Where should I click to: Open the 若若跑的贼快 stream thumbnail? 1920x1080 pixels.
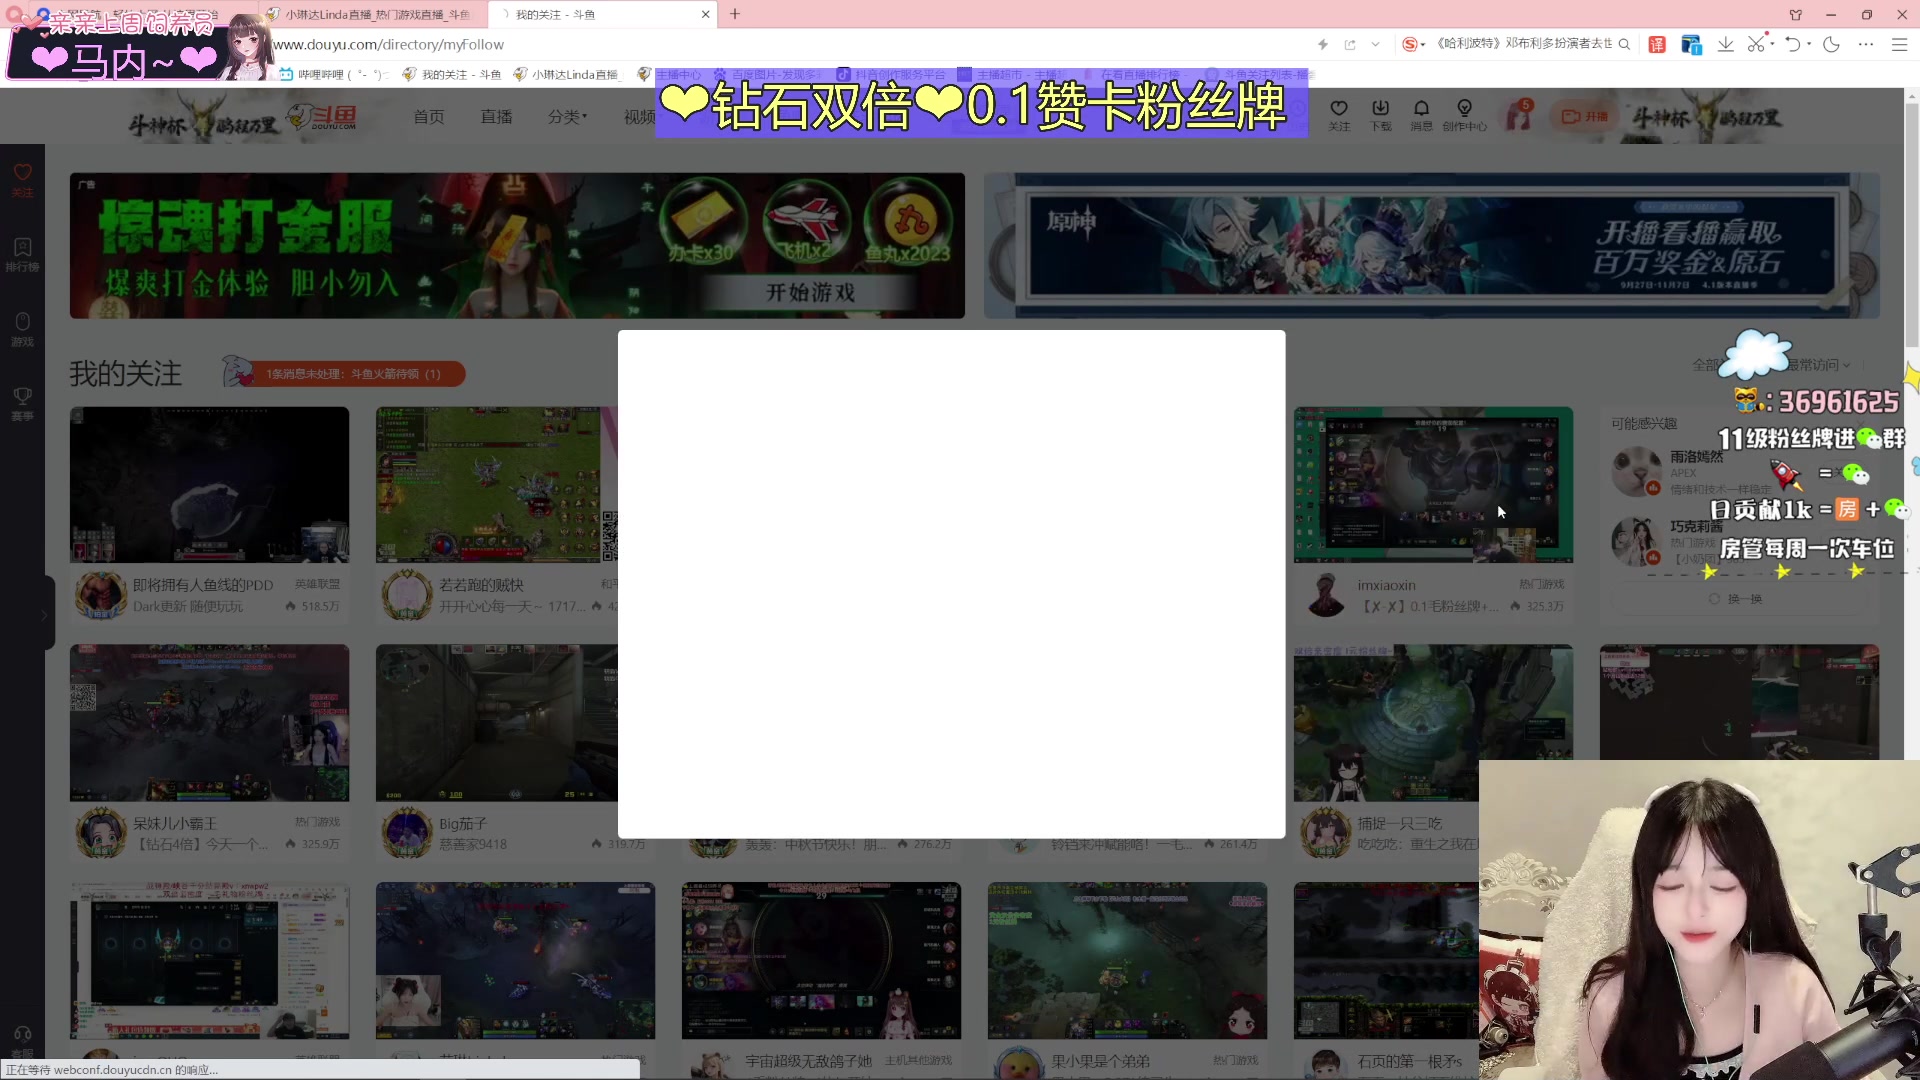coord(497,484)
